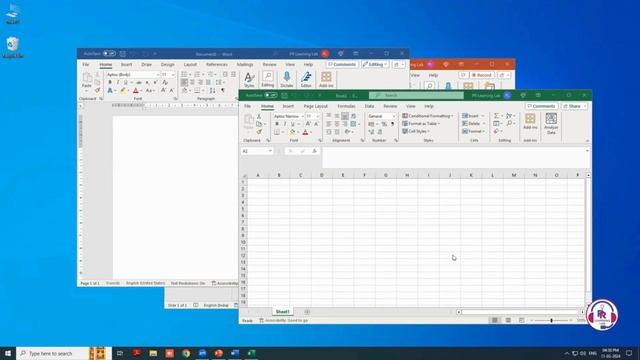Toggle AutoSave switch in Word title bar

pos(109,53)
